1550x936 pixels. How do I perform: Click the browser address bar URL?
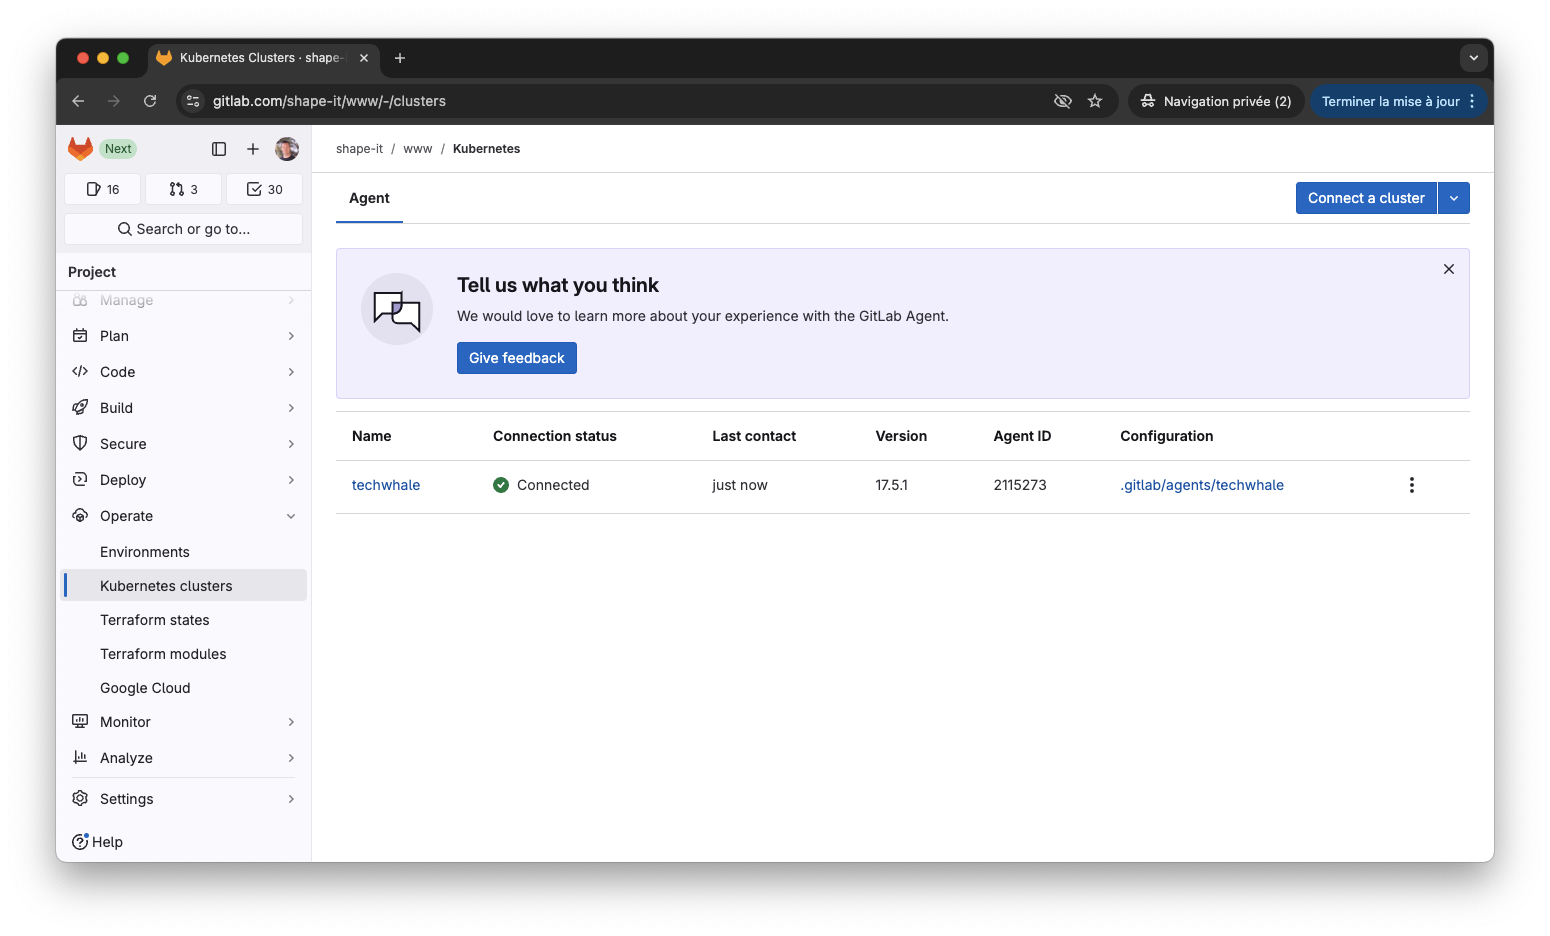click(x=329, y=101)
